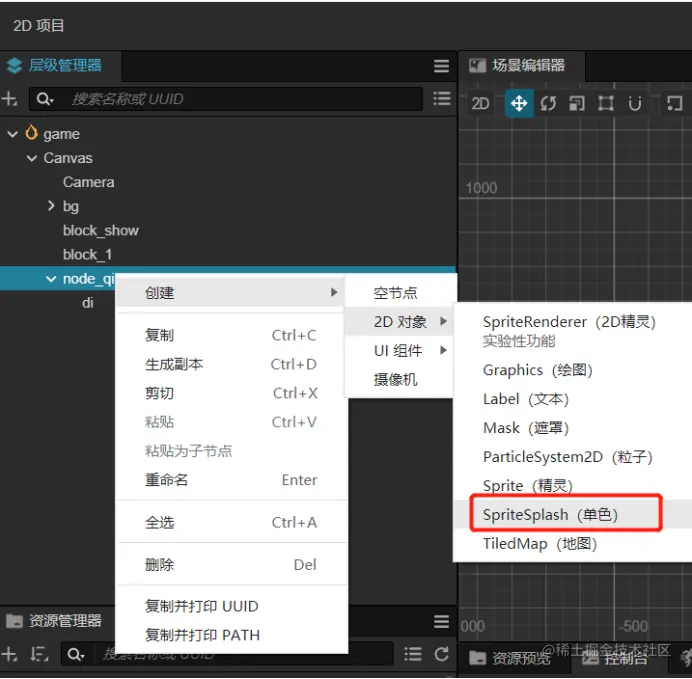Switch to the 场景编辑器 tab
692x679 pixels.
coord(522,66)
